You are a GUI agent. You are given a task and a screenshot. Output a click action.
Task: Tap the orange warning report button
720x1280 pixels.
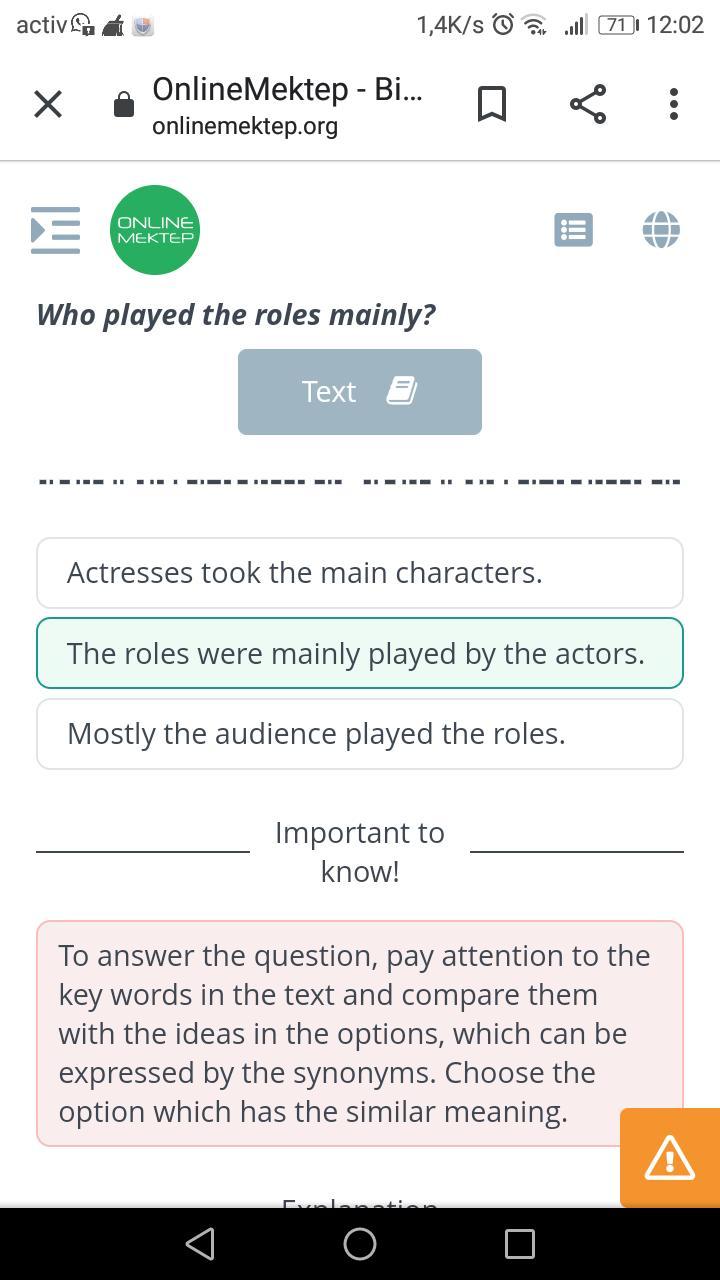tap(669, 1157)
